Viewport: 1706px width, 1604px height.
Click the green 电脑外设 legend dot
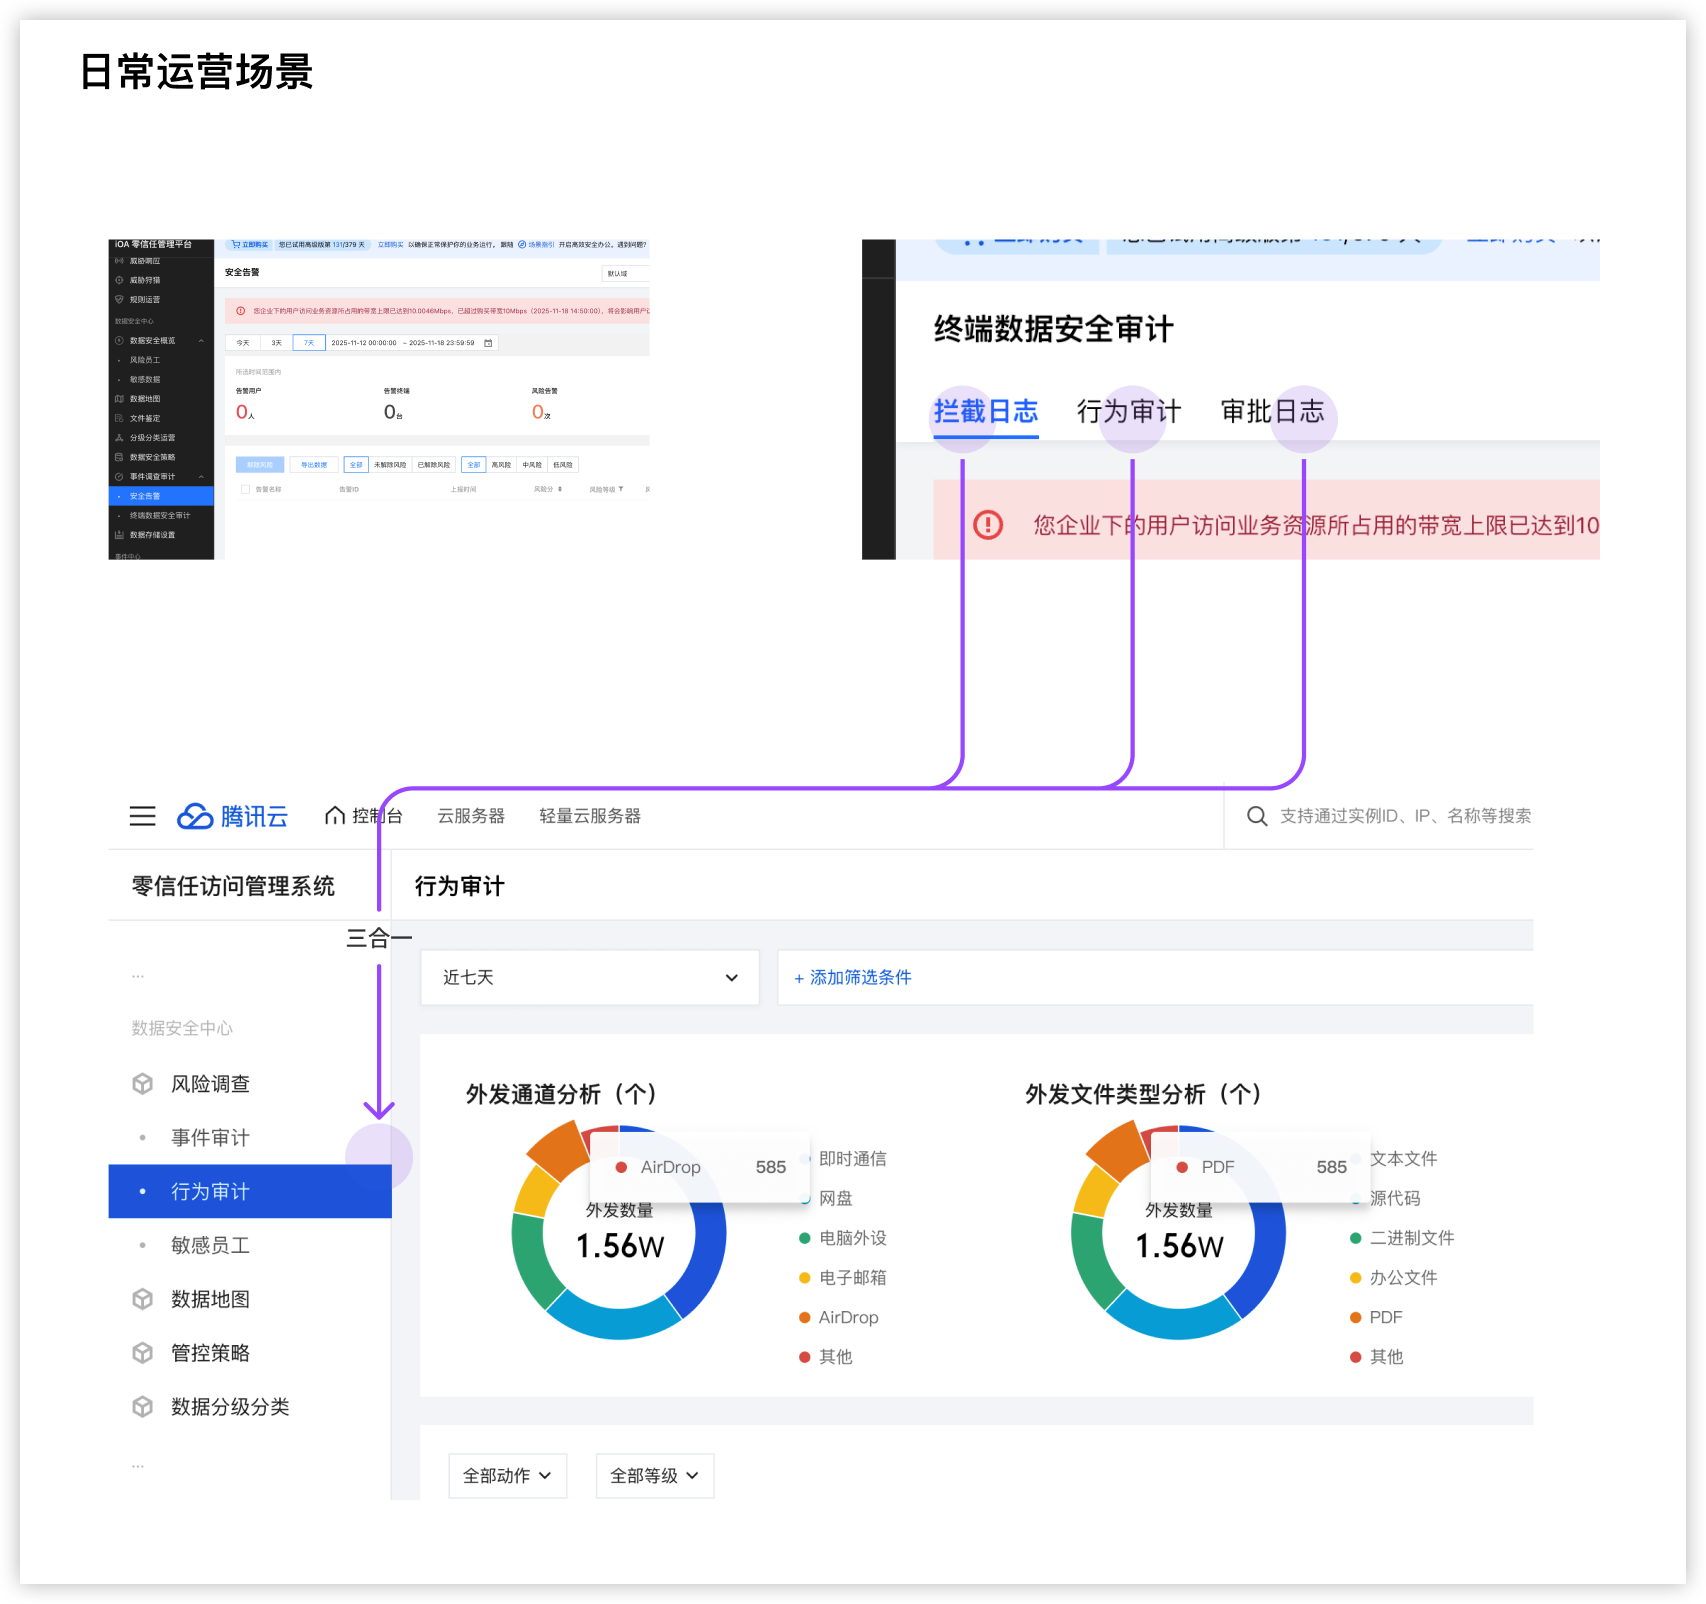click(x=805, y=1238)
